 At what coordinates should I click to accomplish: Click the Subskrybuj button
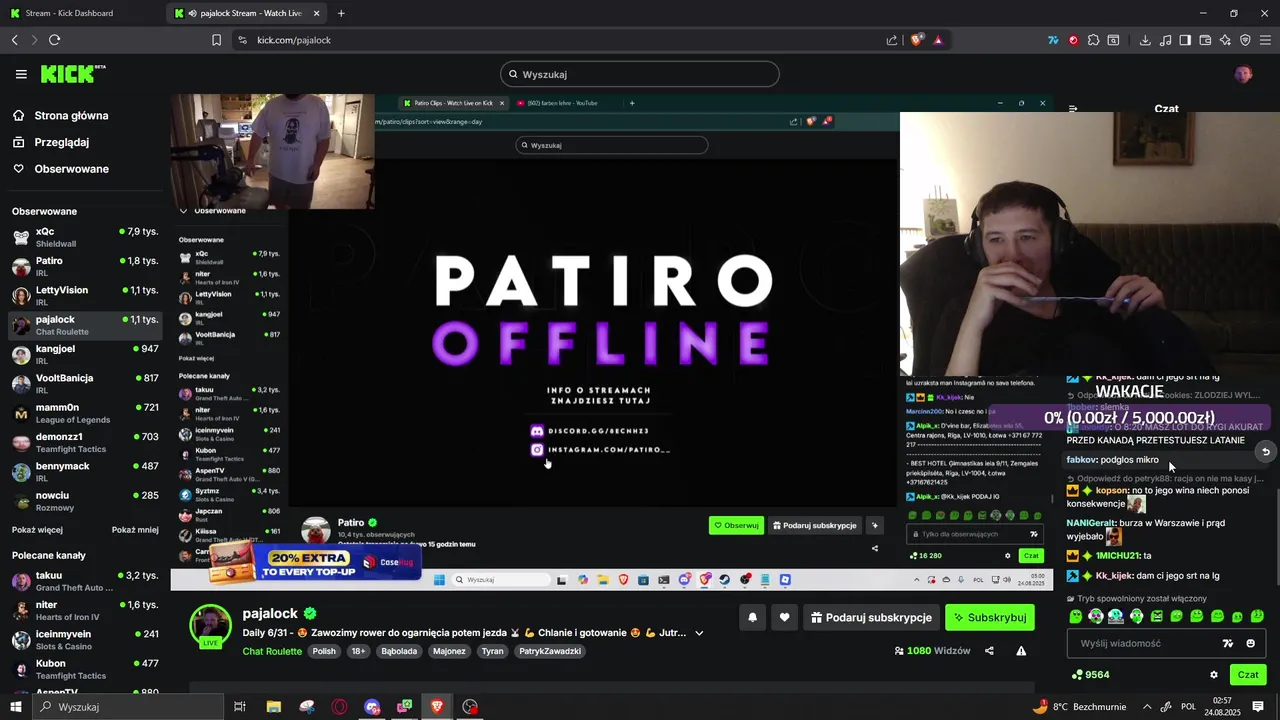pos(989,618)
